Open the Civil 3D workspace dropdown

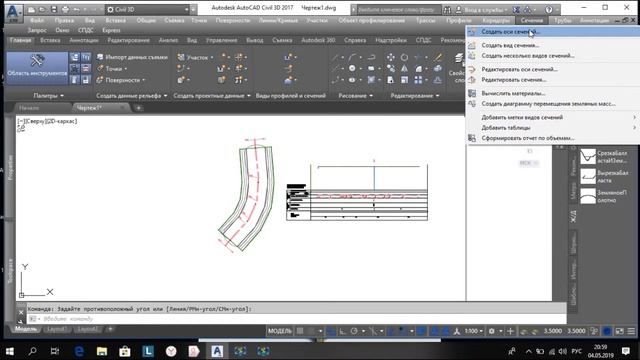pyautogui.click(x=148, y=9)
